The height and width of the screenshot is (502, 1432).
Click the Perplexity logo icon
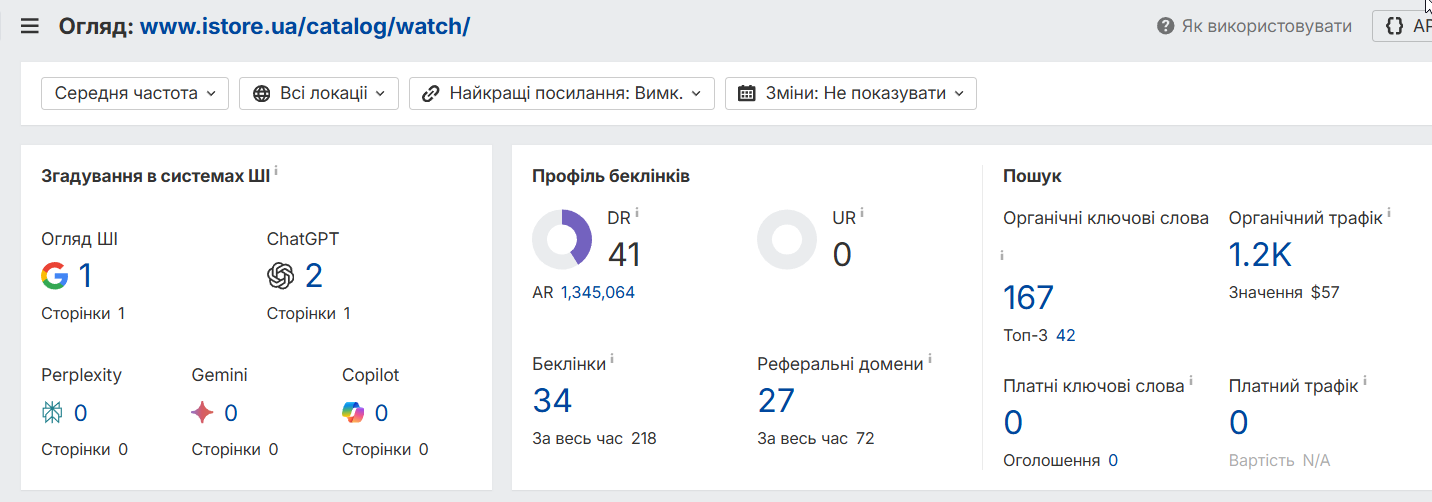click(x=52, y=412)
